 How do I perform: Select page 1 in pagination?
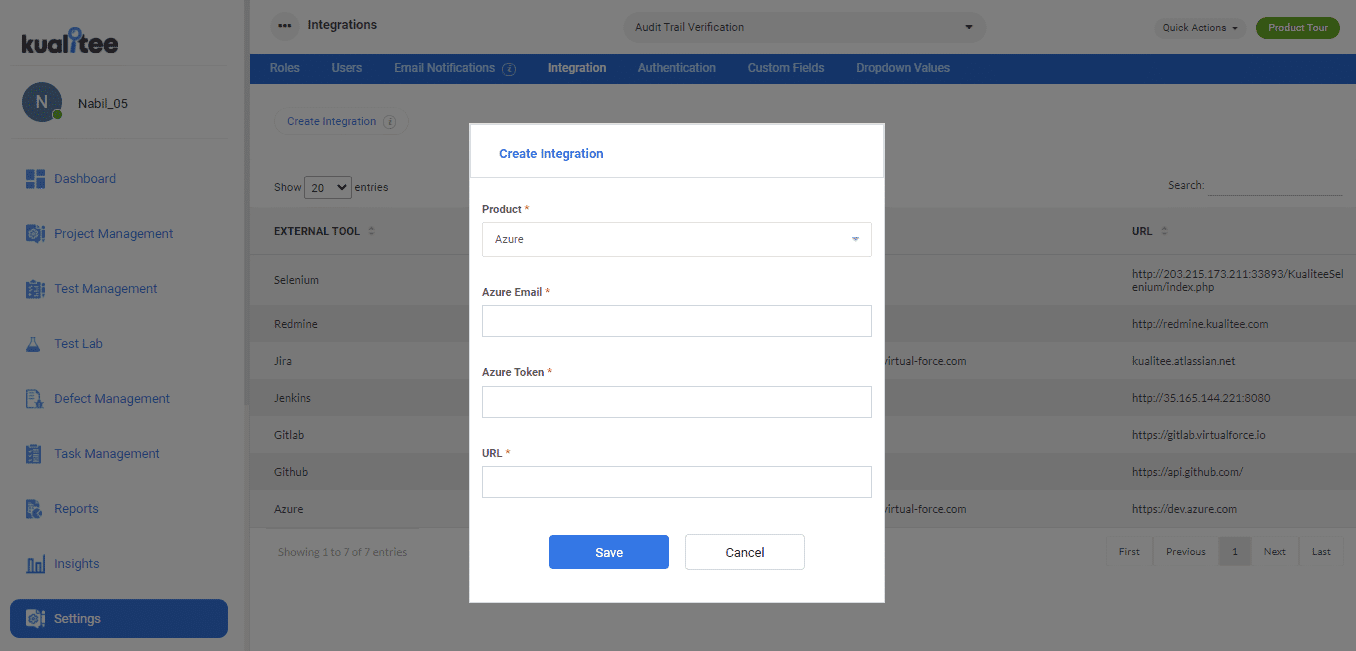coord(1235,552)
